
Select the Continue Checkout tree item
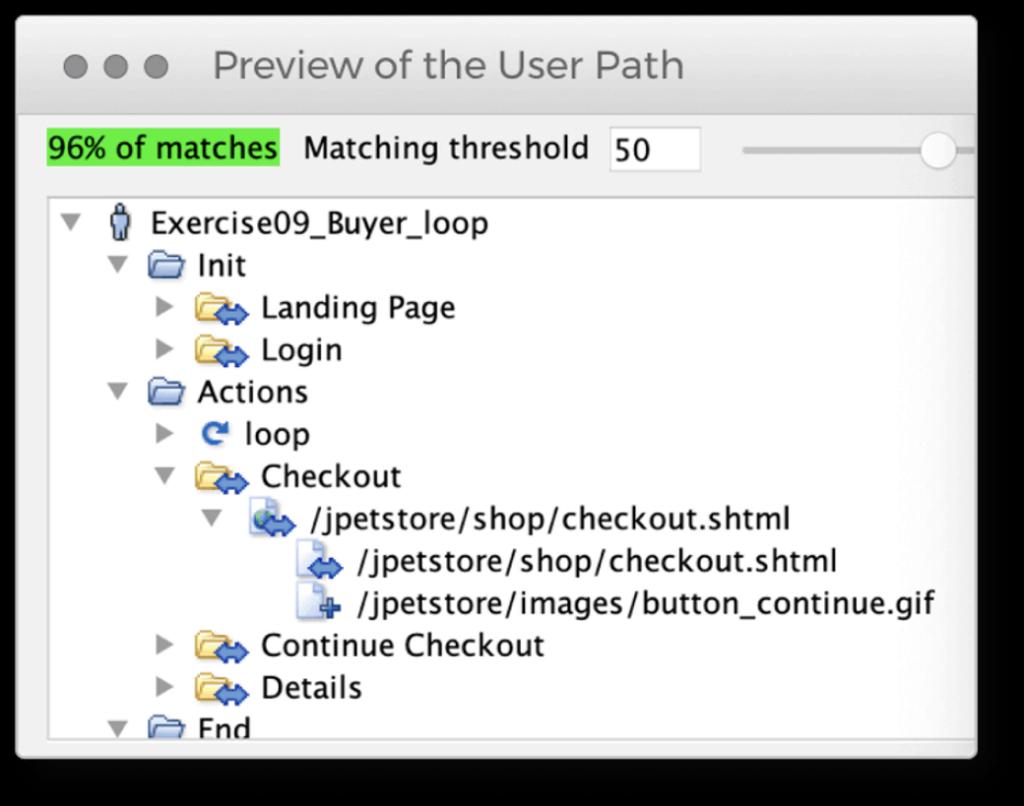pos(402,645)
